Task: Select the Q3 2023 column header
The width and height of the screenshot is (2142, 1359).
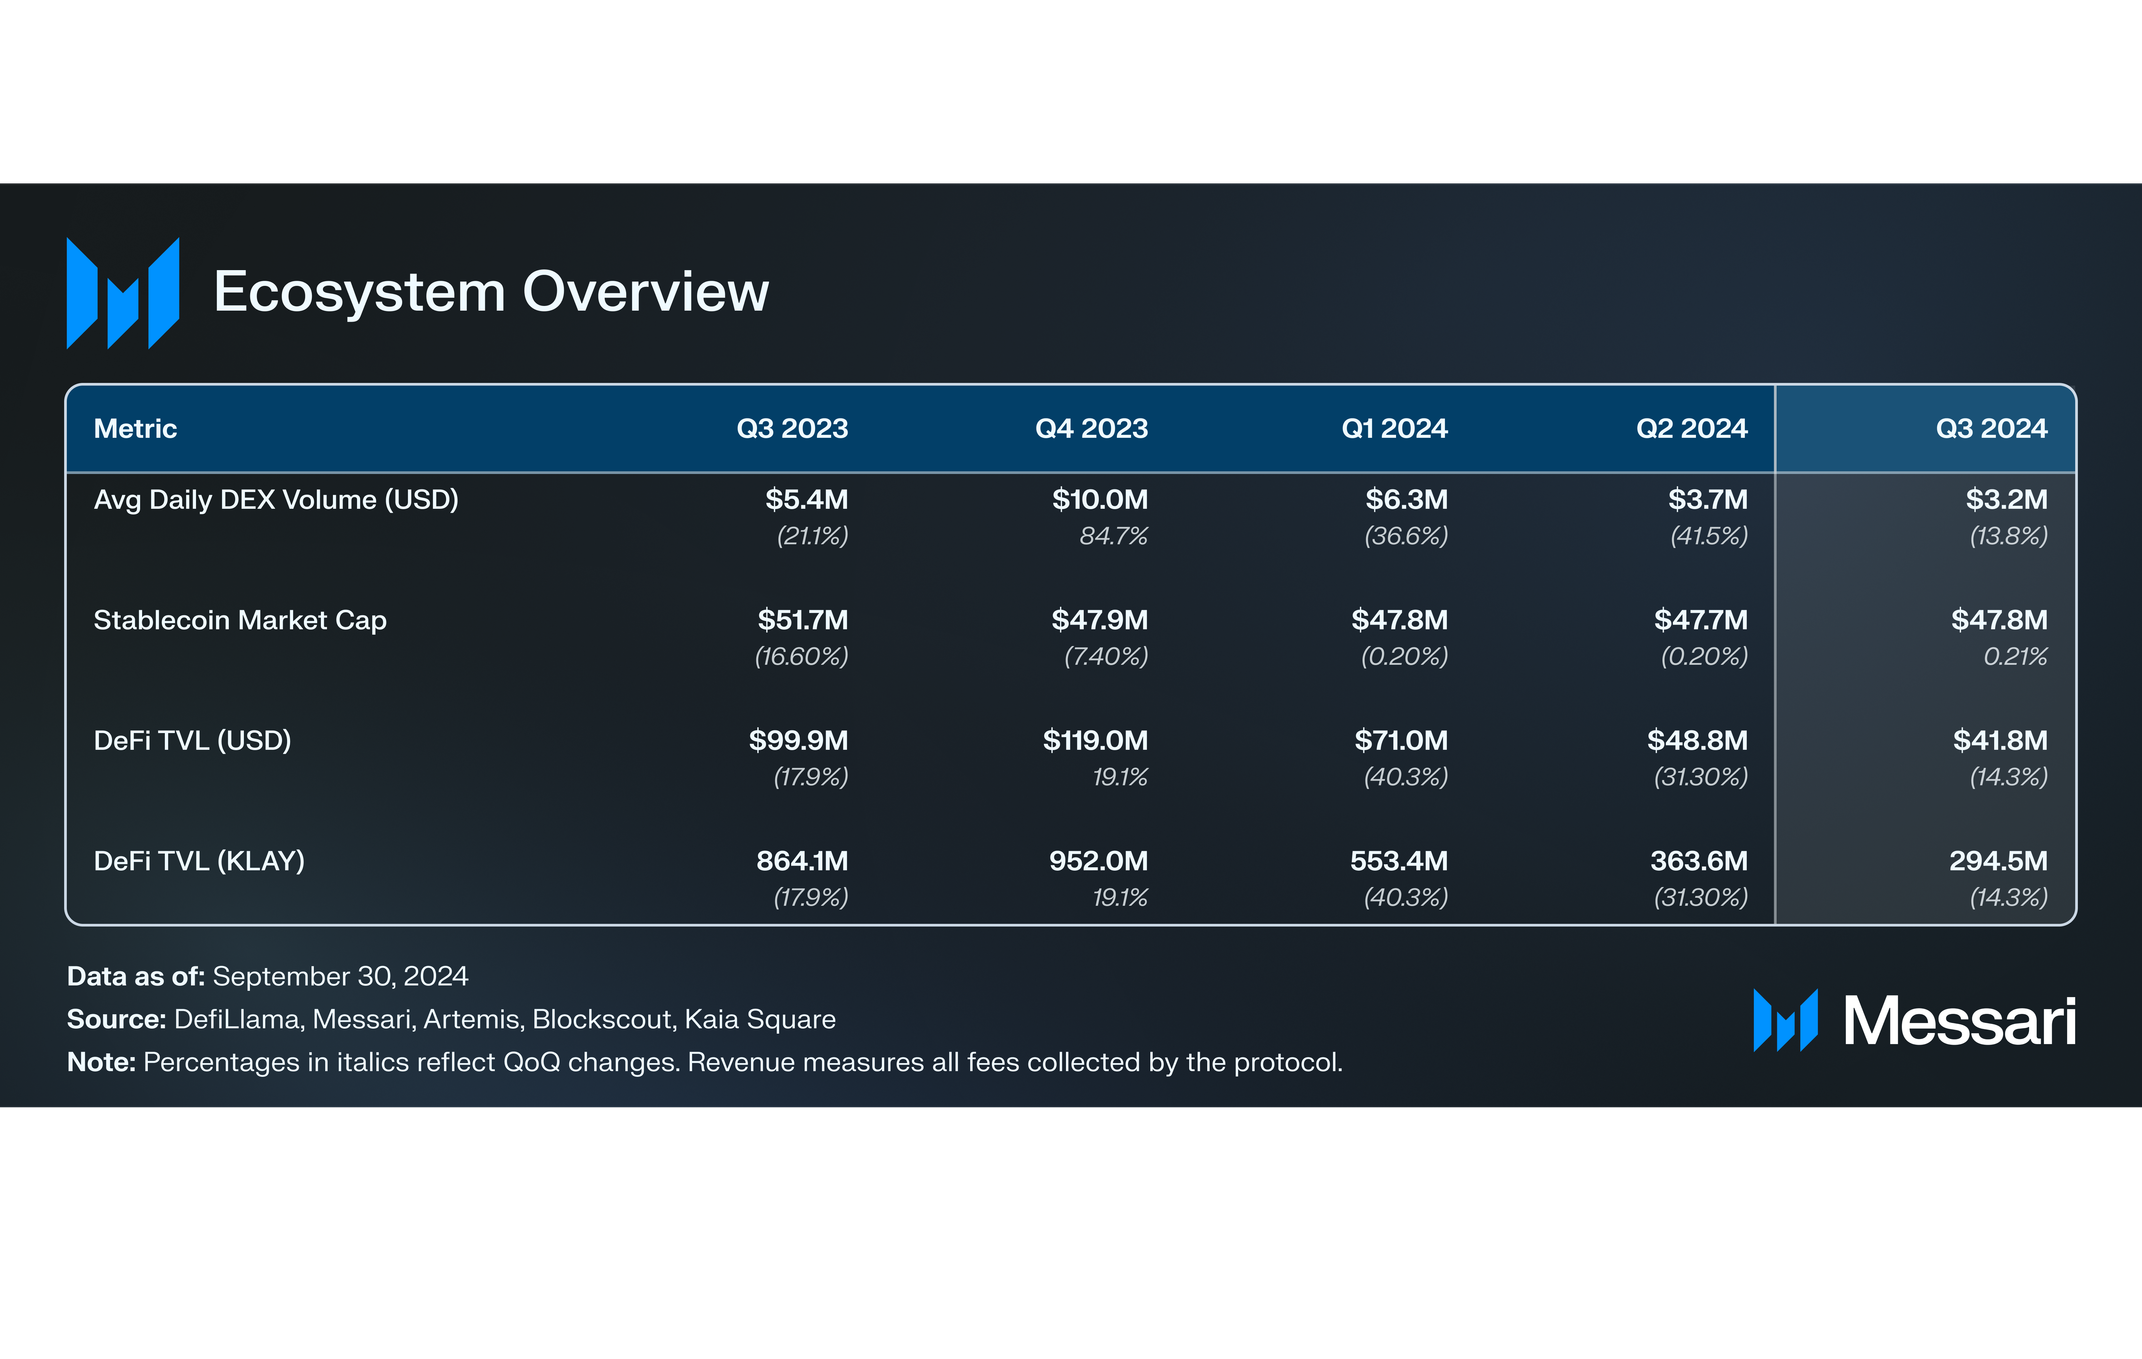Action: (791, 429)
